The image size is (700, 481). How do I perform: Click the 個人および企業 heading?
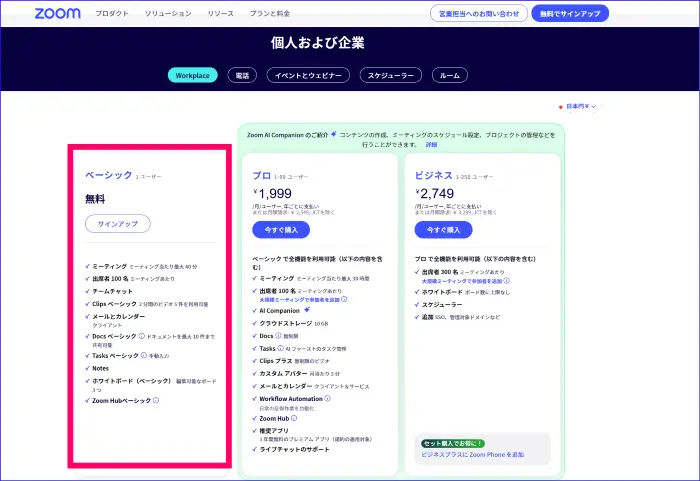(317, 43)
